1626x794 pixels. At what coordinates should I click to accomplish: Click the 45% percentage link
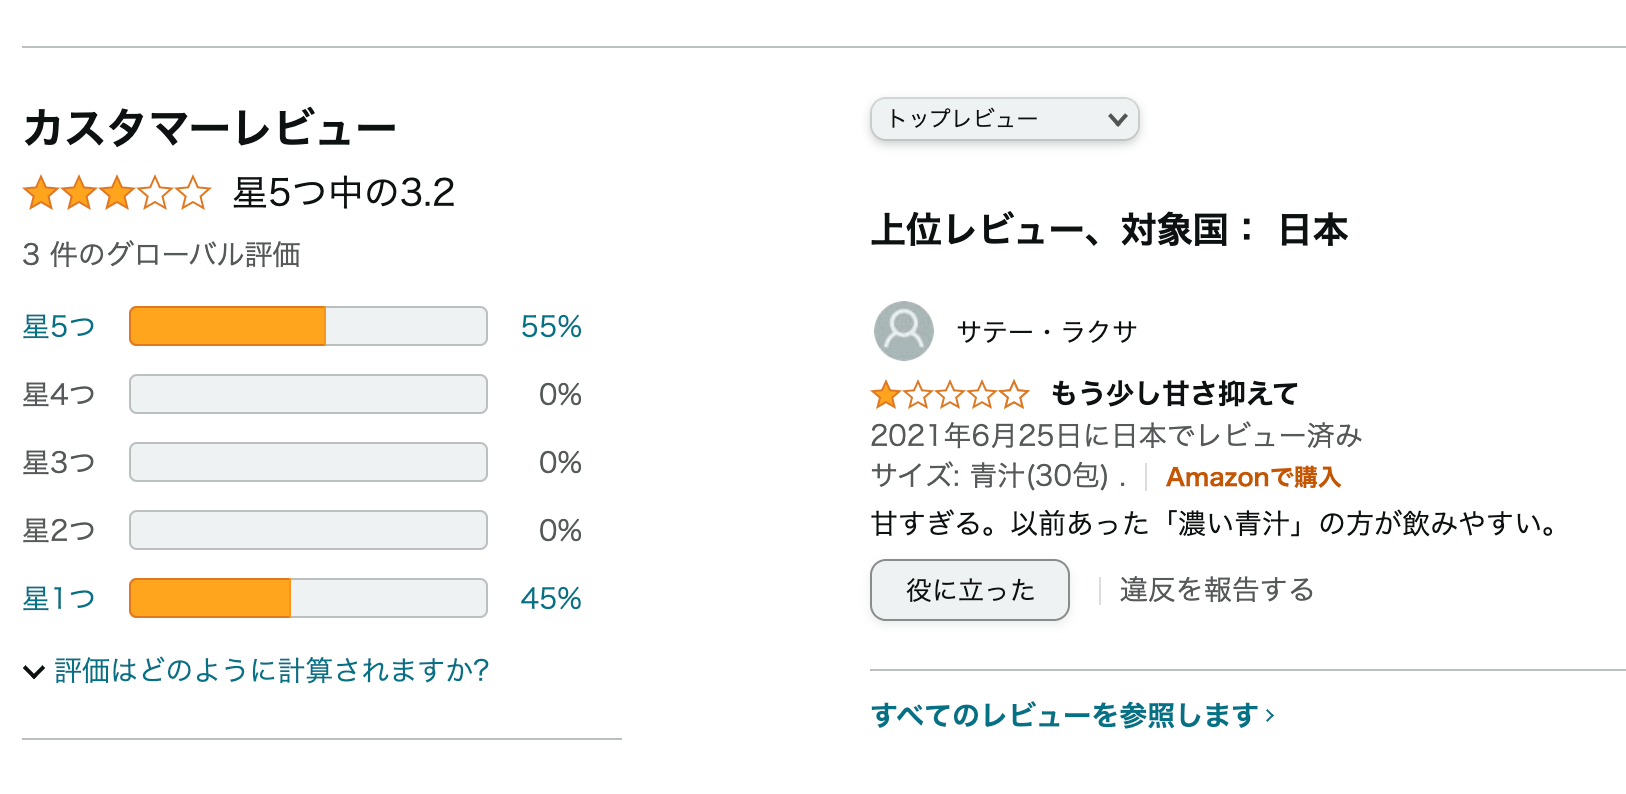pyautogui.click(x=551, y=599)
